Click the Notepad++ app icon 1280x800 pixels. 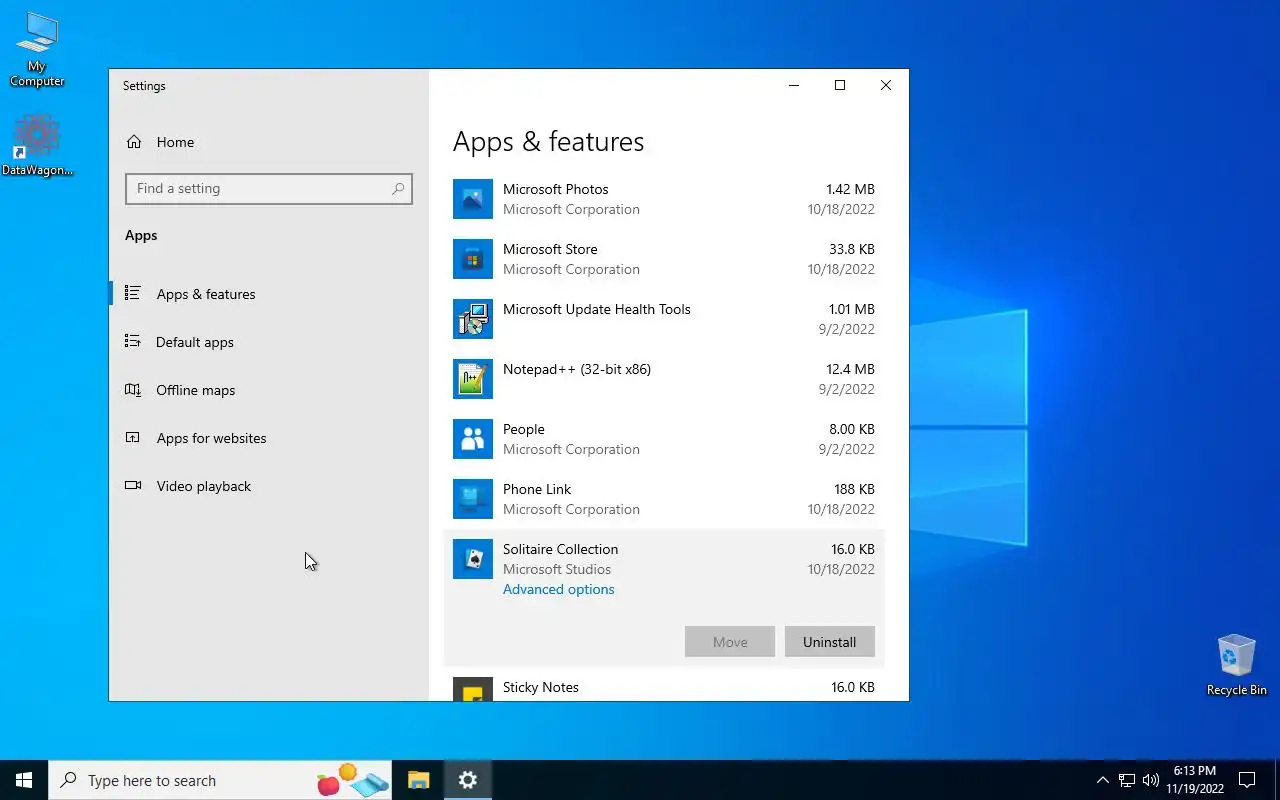[473, 379]
